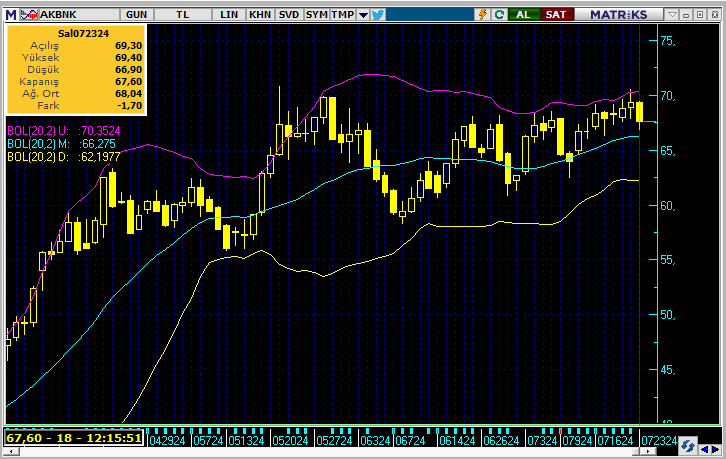726x459 pixels.
Task: Expand the black dropdown arrow after TMP
Action: click(x=363, y=15)
